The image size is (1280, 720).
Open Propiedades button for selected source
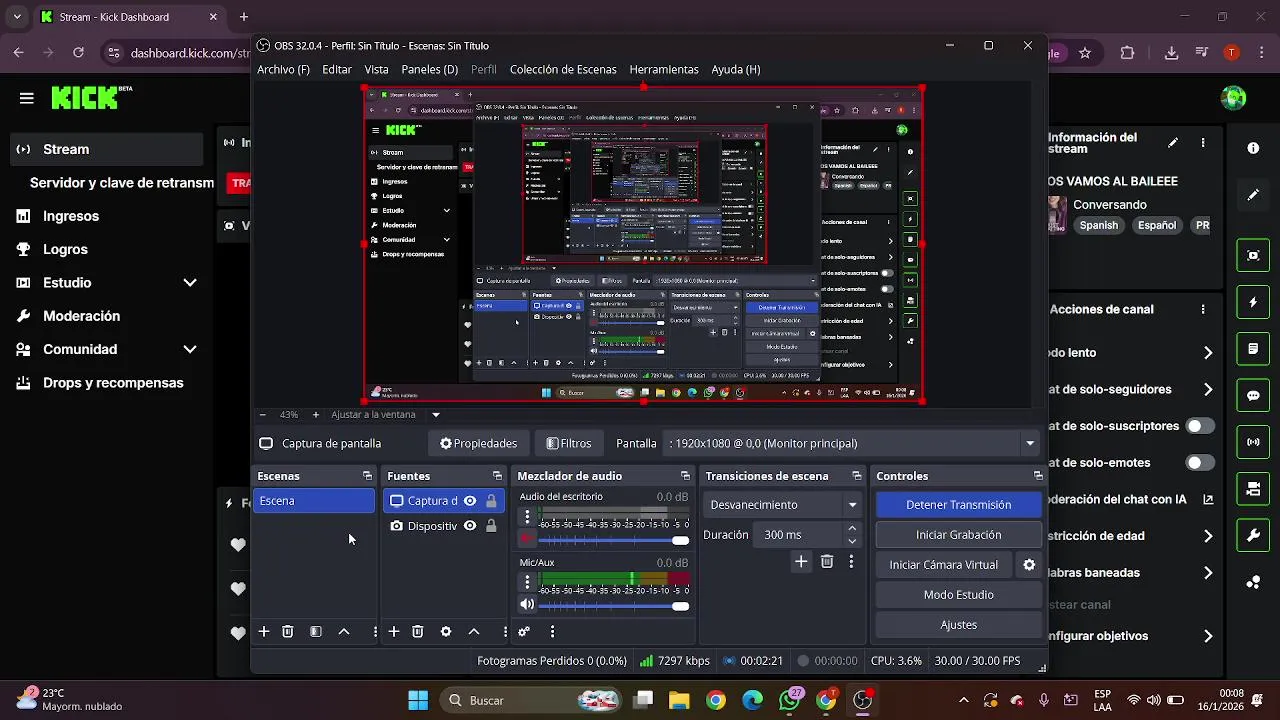tap(479, 443)
